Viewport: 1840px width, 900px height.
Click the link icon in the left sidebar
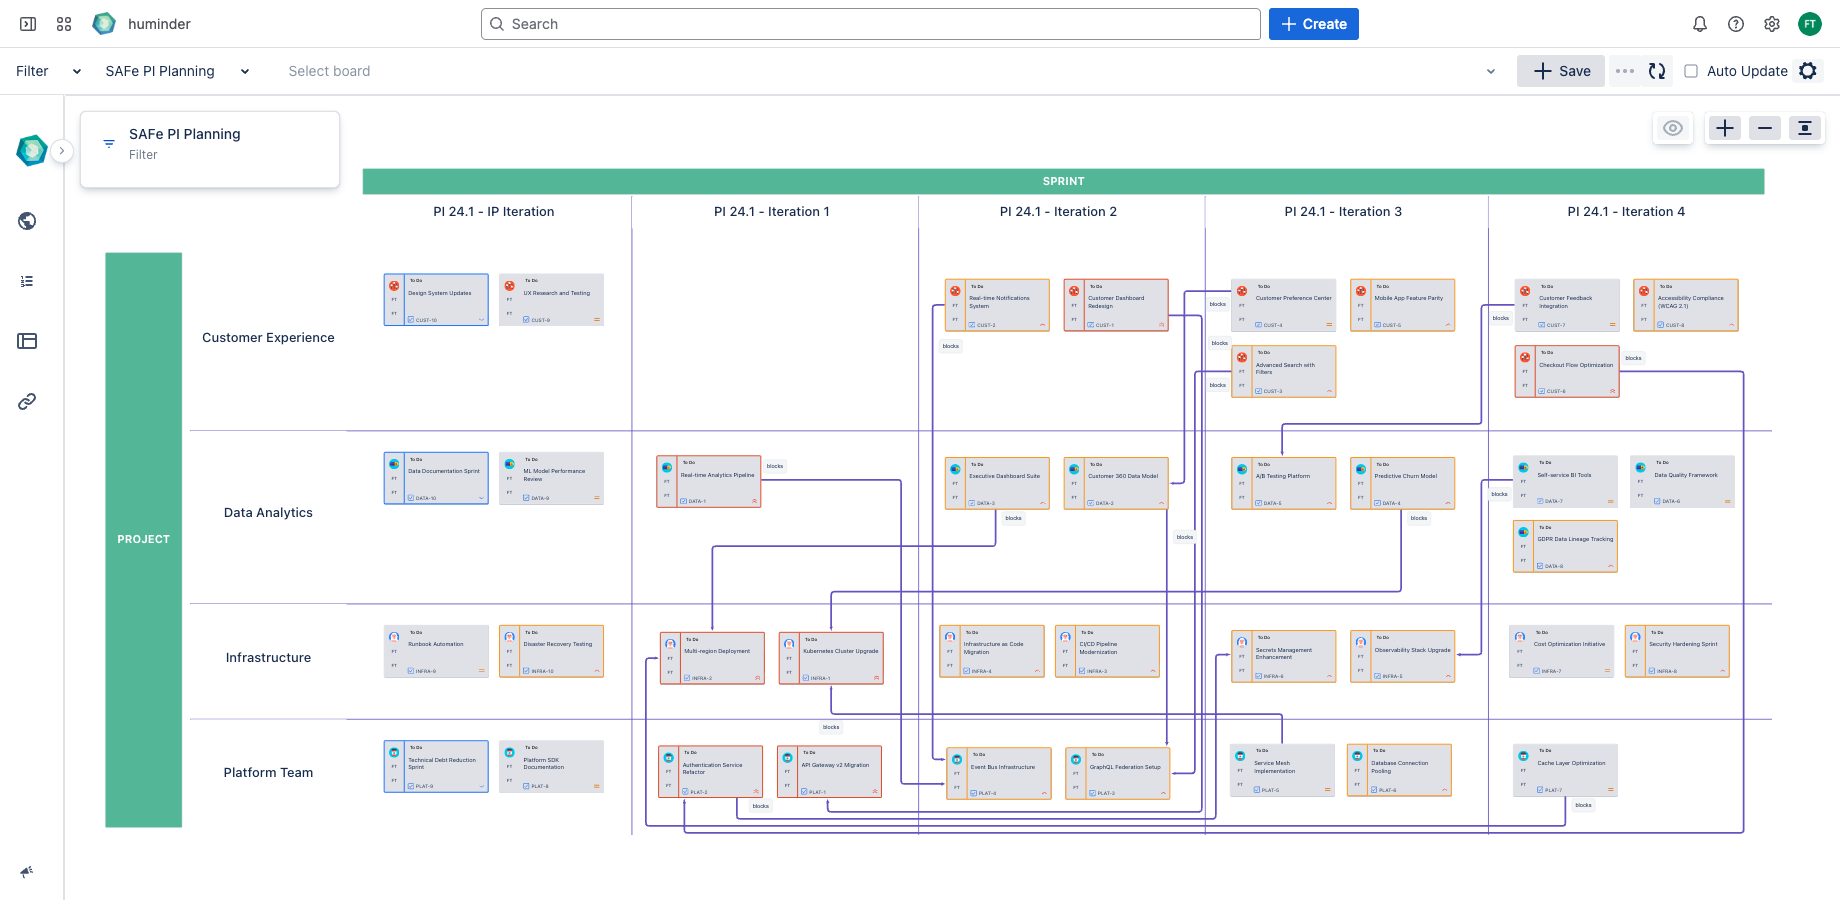[27, 401]
